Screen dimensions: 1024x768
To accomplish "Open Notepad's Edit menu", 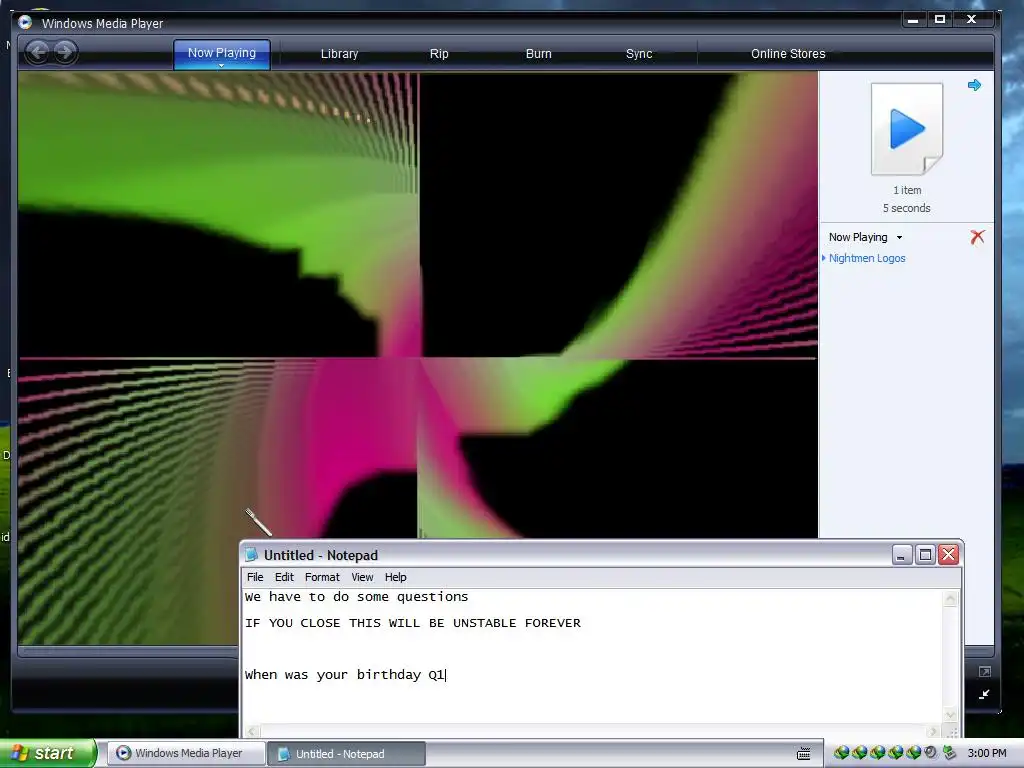I will click(284, 577).
